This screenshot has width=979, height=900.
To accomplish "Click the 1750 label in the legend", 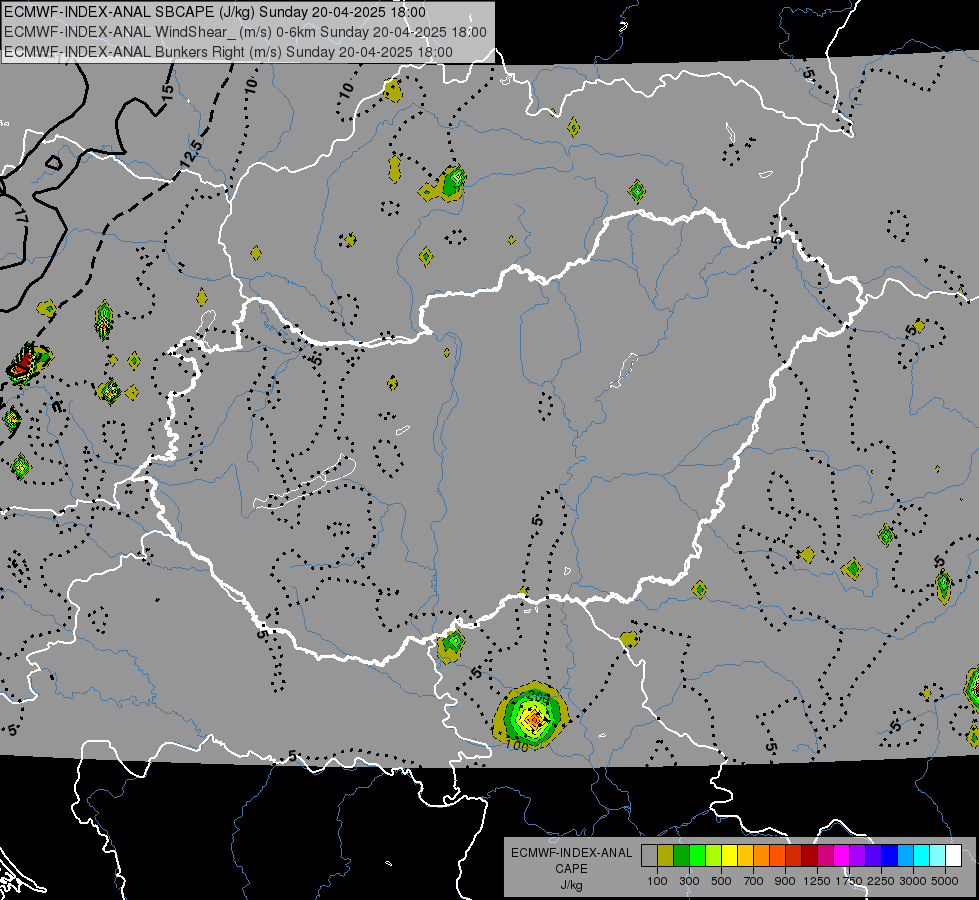I will pyautogui.click(x=849, y=881).
